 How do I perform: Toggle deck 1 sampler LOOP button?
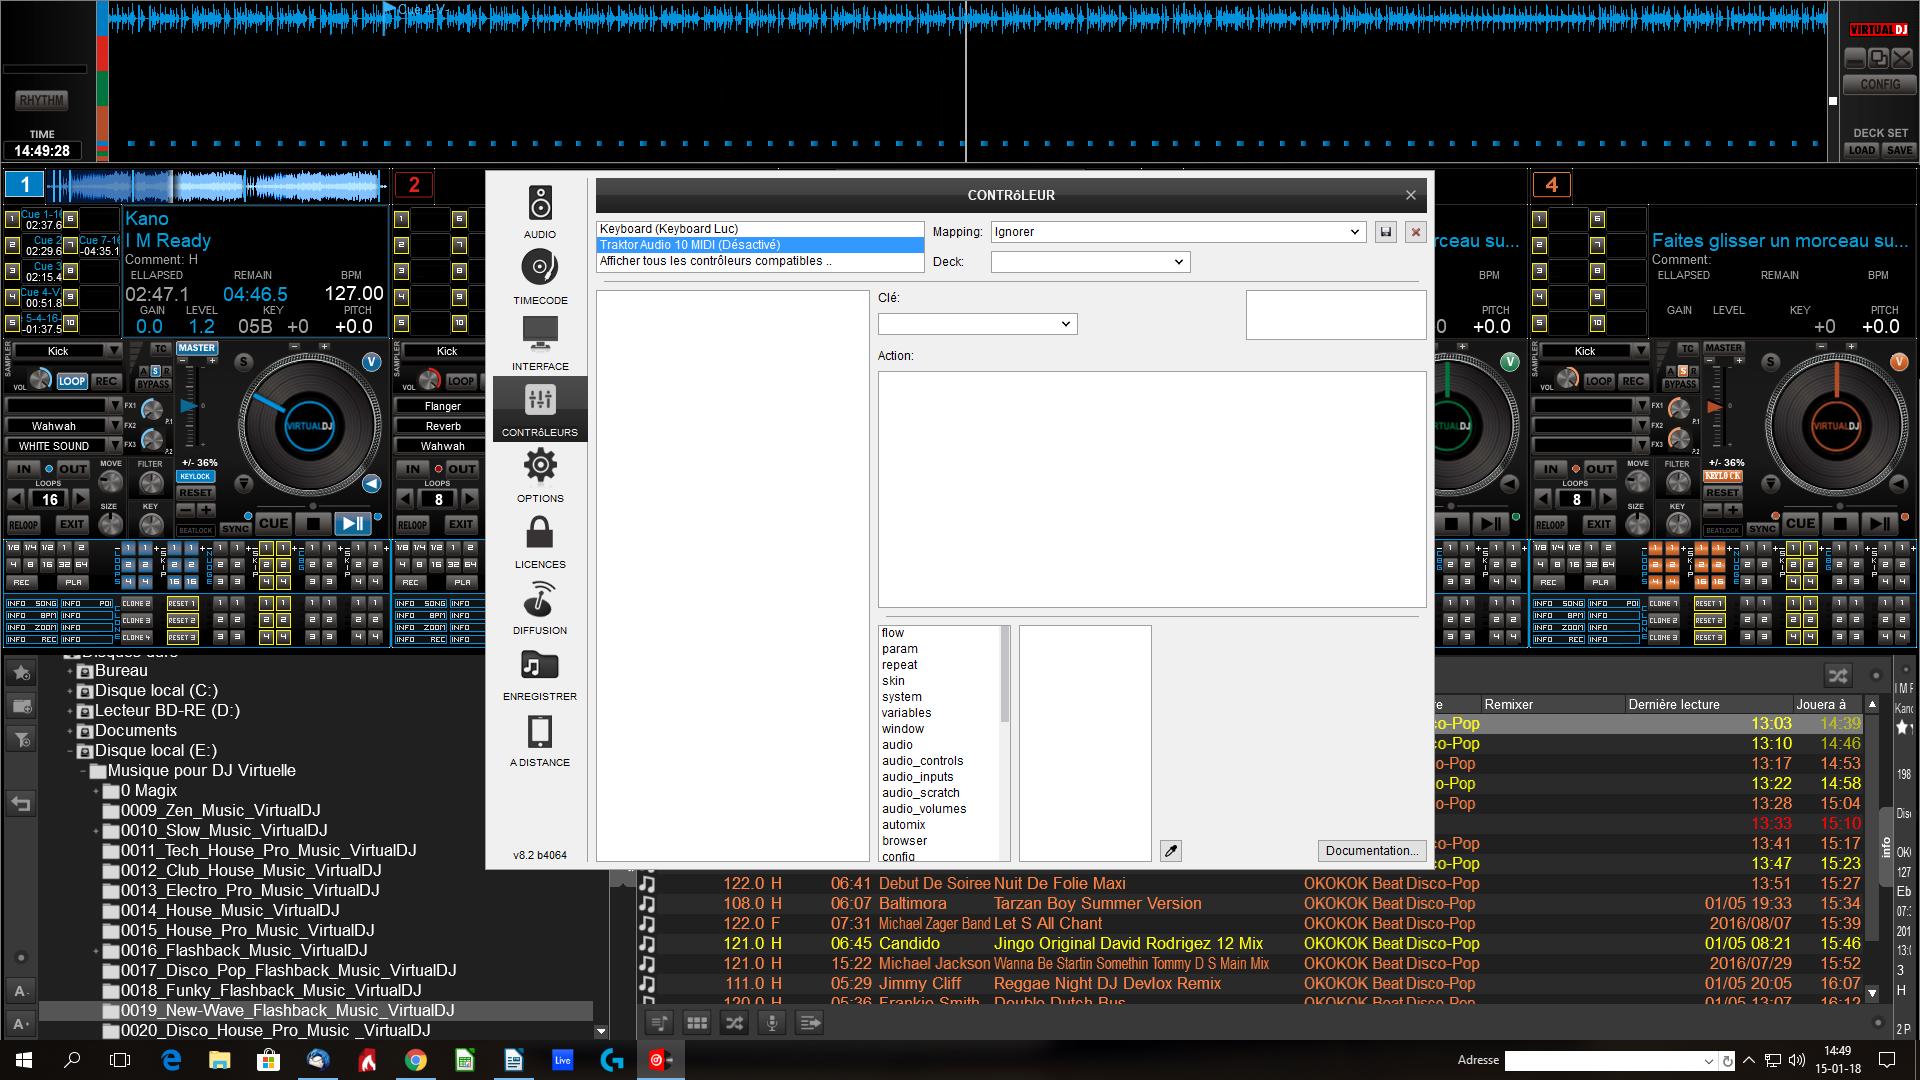(72, 381)
